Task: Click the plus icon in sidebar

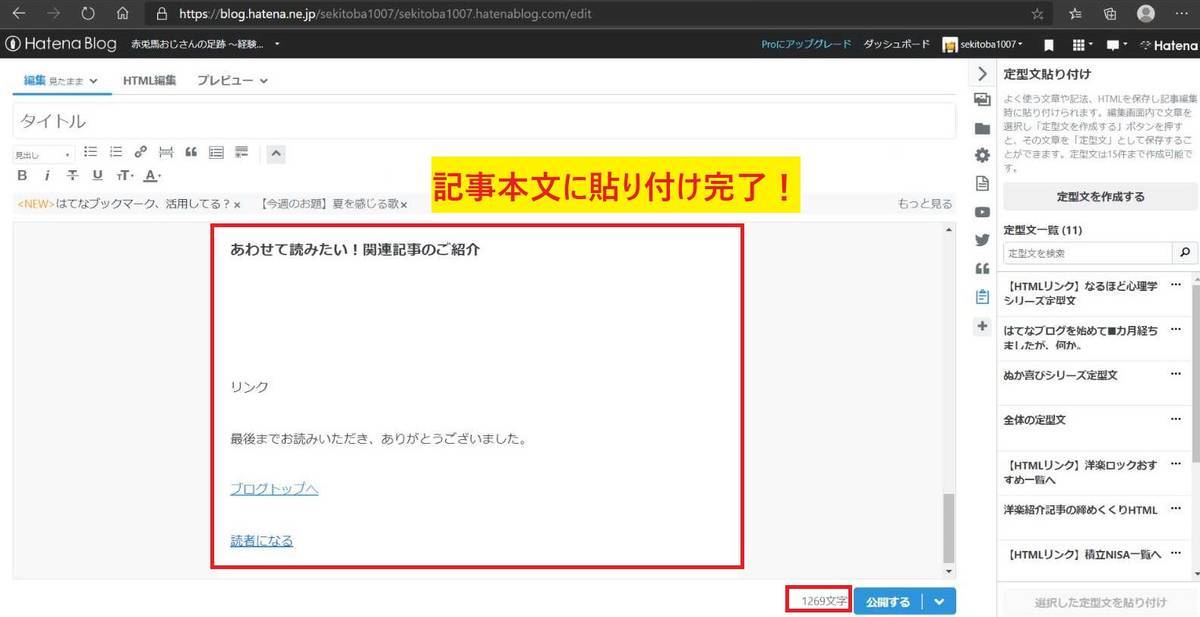Action: (982, 326)
